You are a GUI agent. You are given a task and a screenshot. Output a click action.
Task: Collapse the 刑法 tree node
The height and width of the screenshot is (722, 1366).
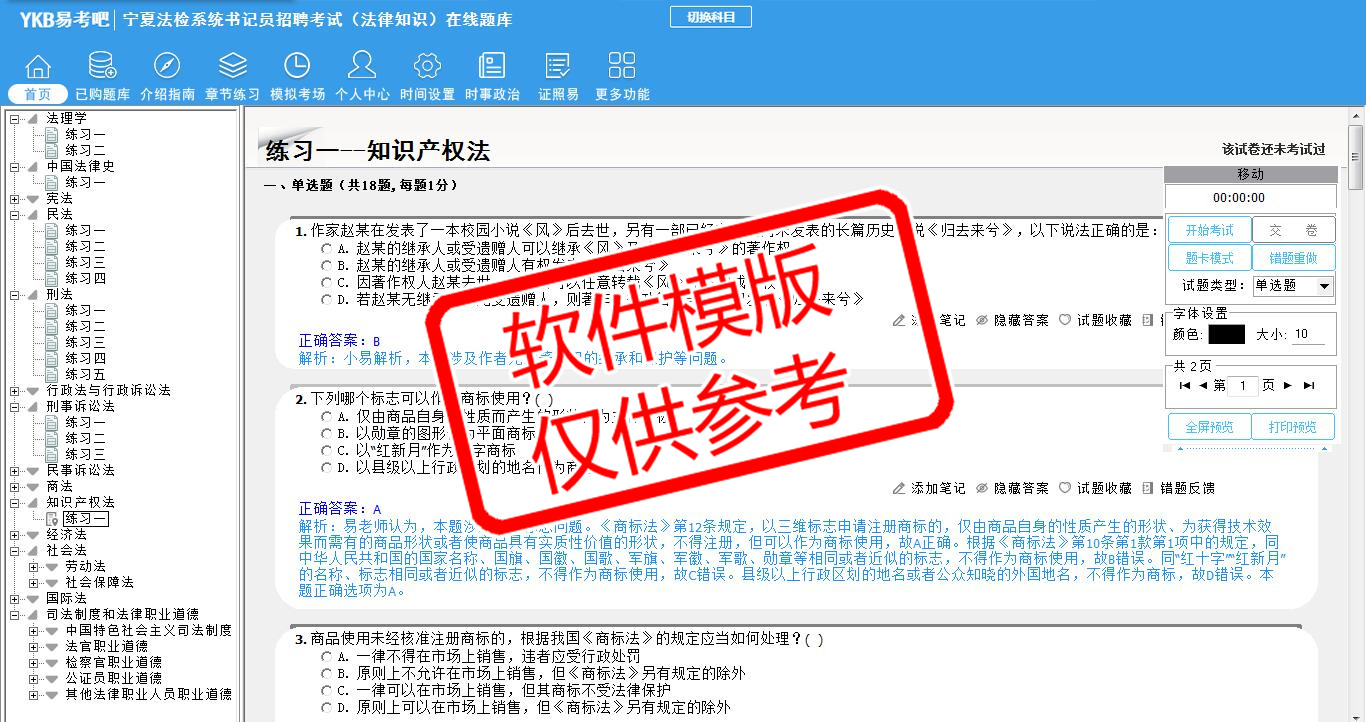click(15, 295)
